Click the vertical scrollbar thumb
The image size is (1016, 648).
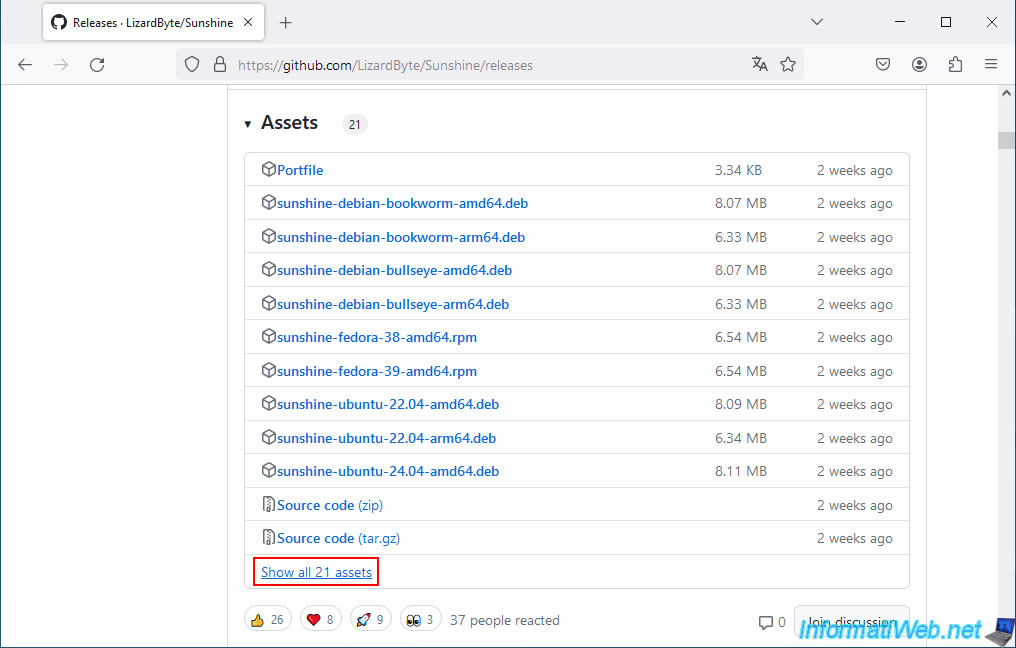(x=1006, y=140)
